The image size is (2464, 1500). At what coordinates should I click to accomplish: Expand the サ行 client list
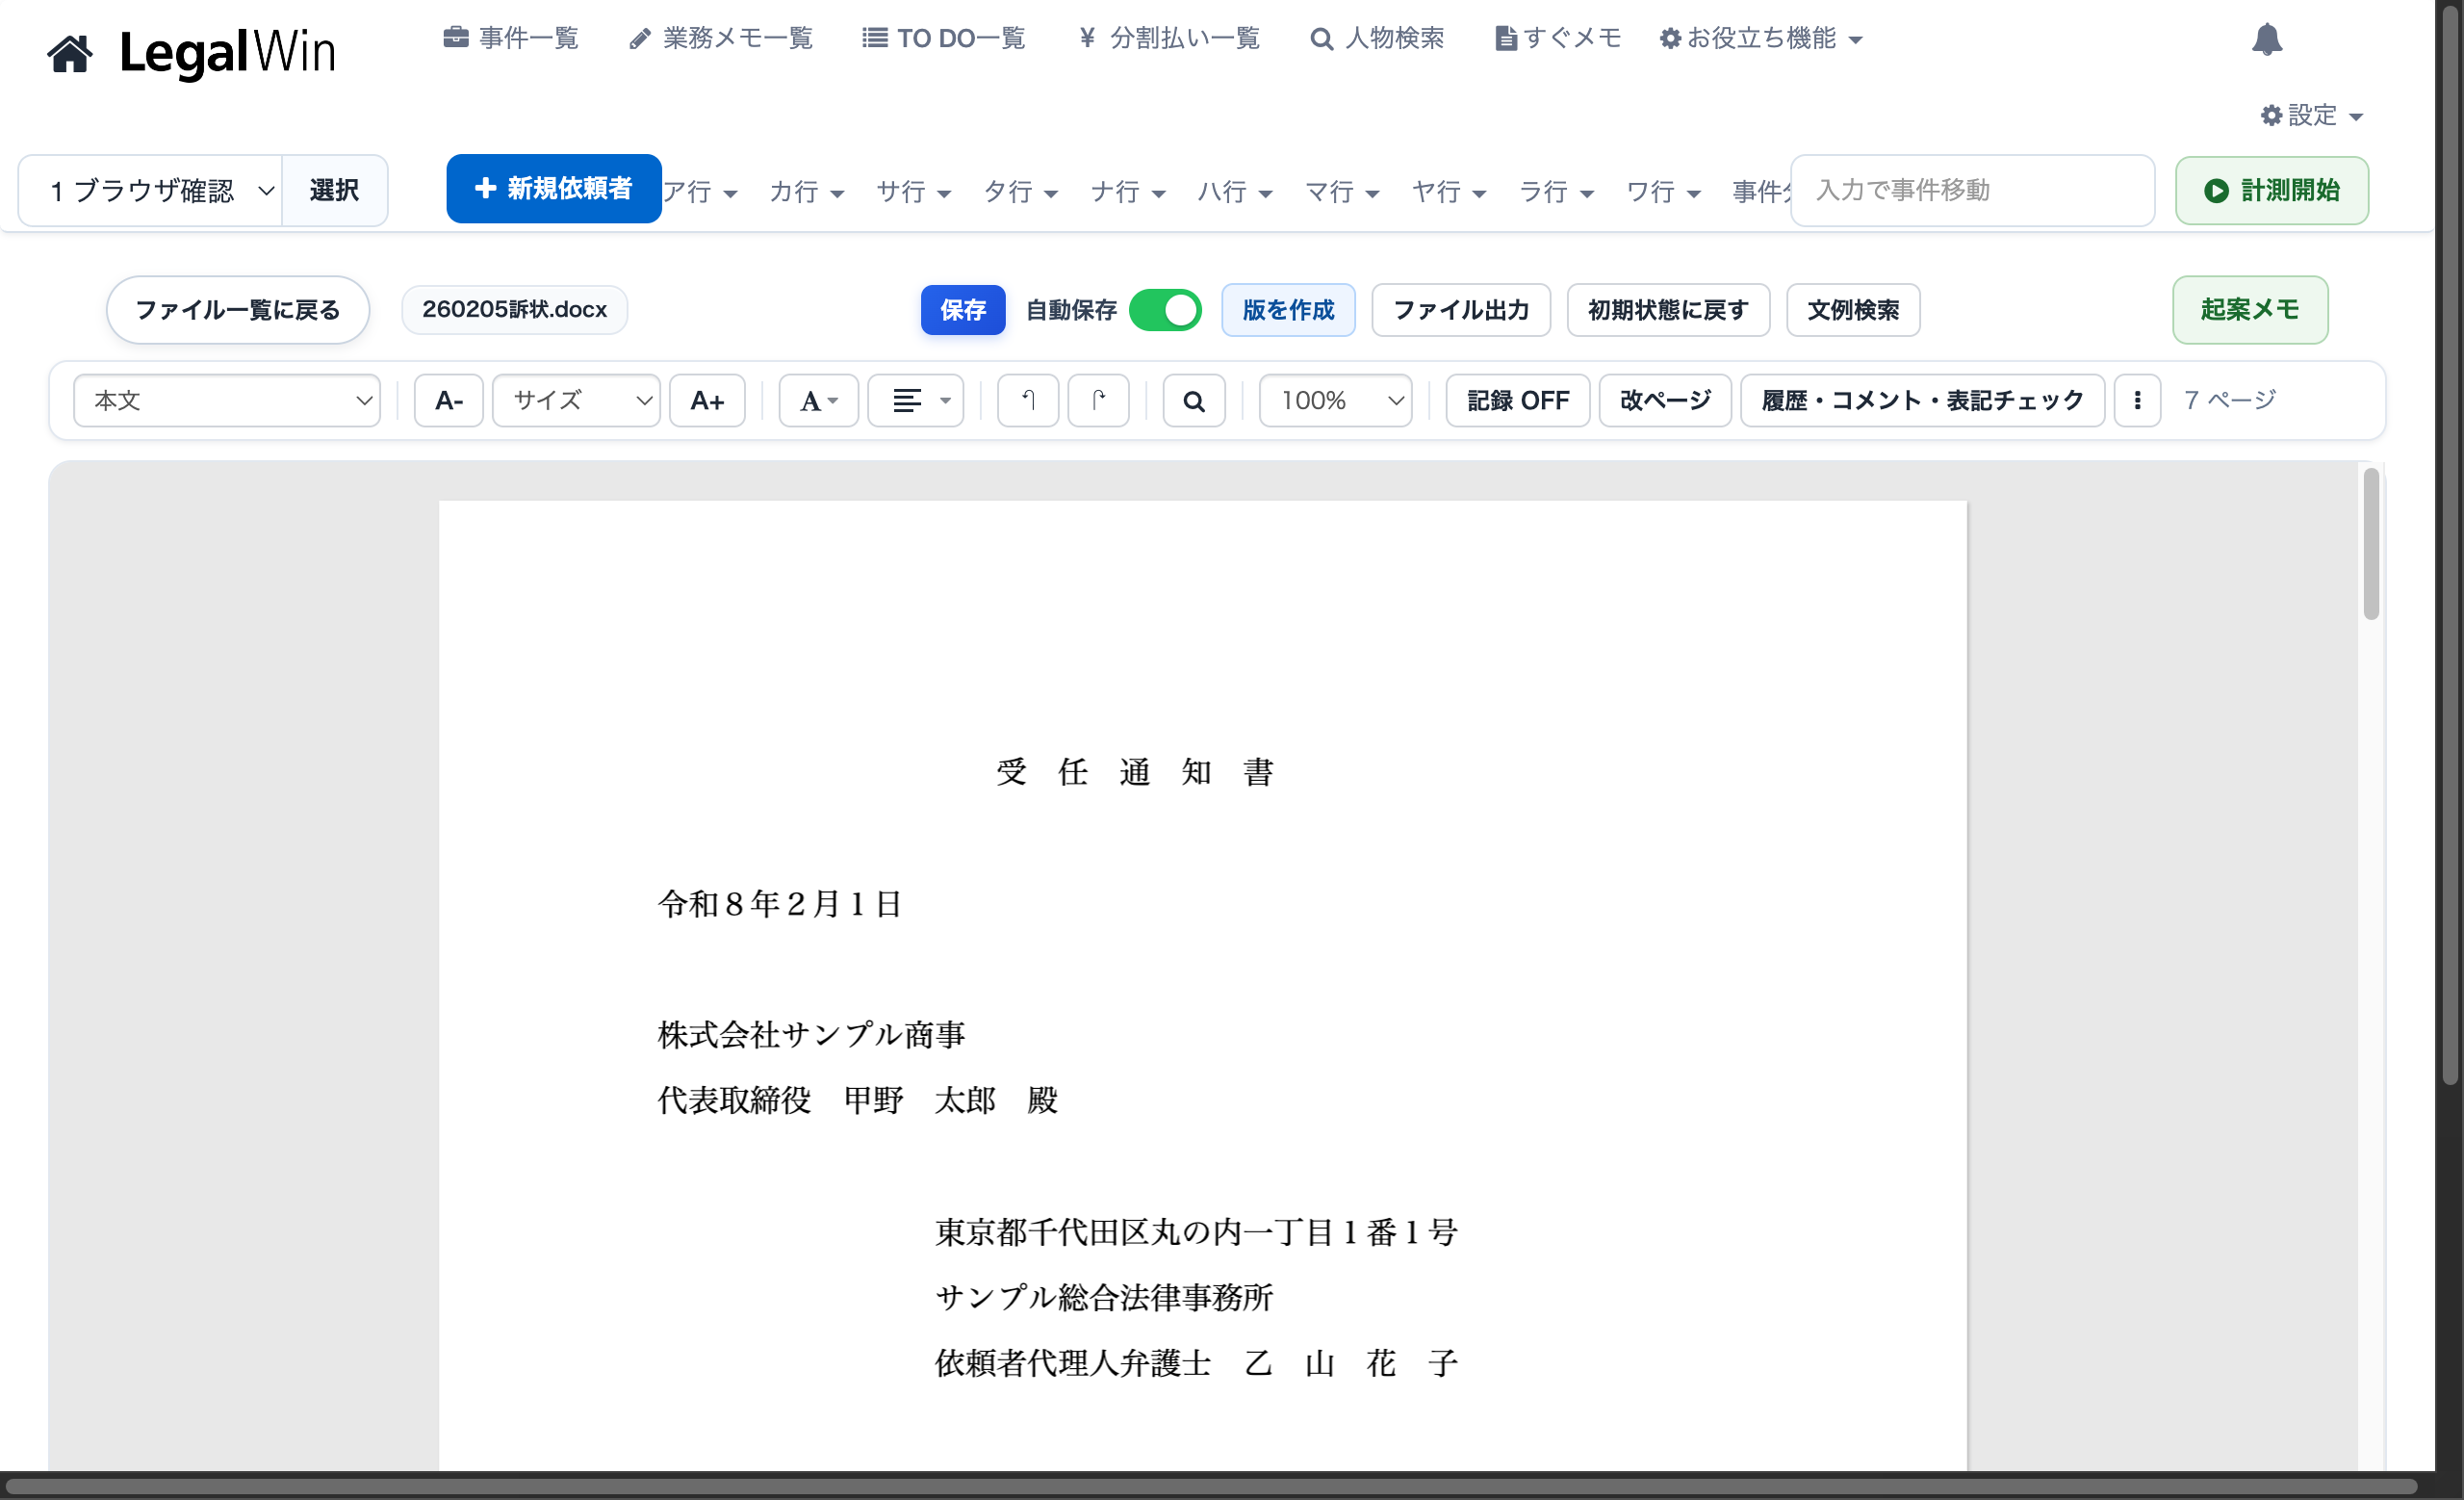913,191
